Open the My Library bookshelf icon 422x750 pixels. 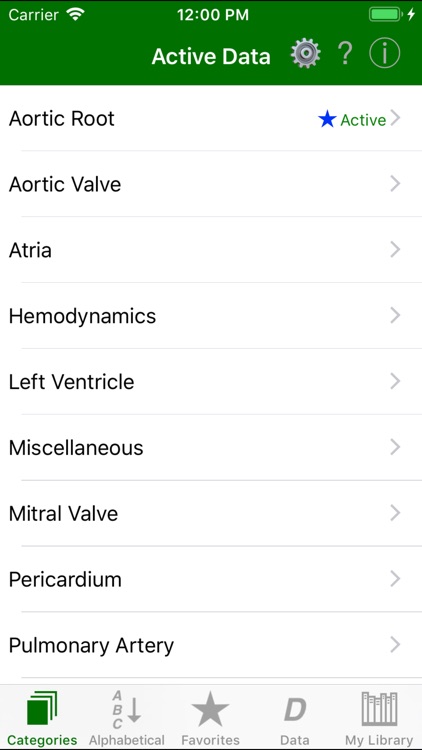[x=379, y=708]
